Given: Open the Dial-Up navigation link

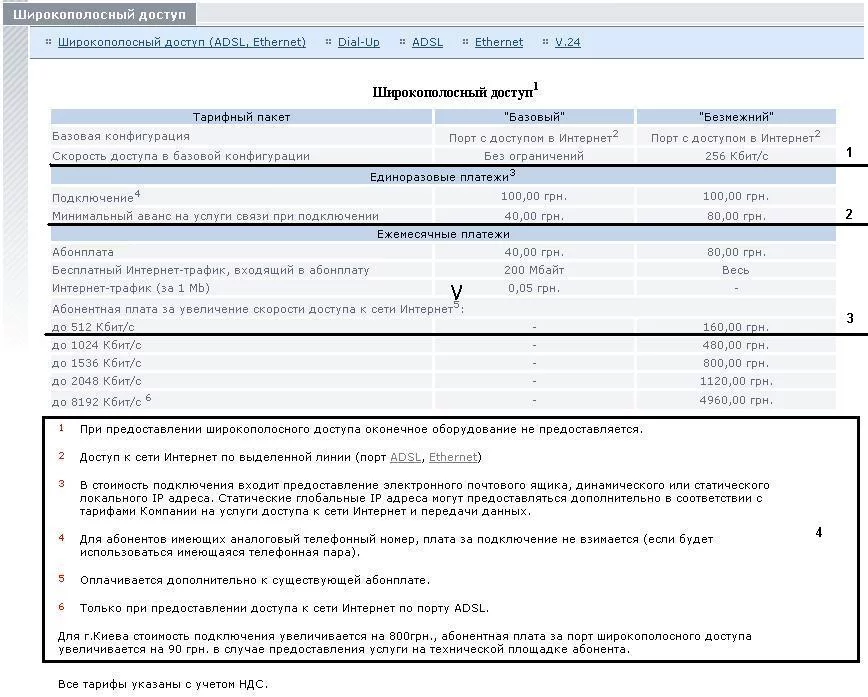Looking at the screenshot, I should [359, 42].
